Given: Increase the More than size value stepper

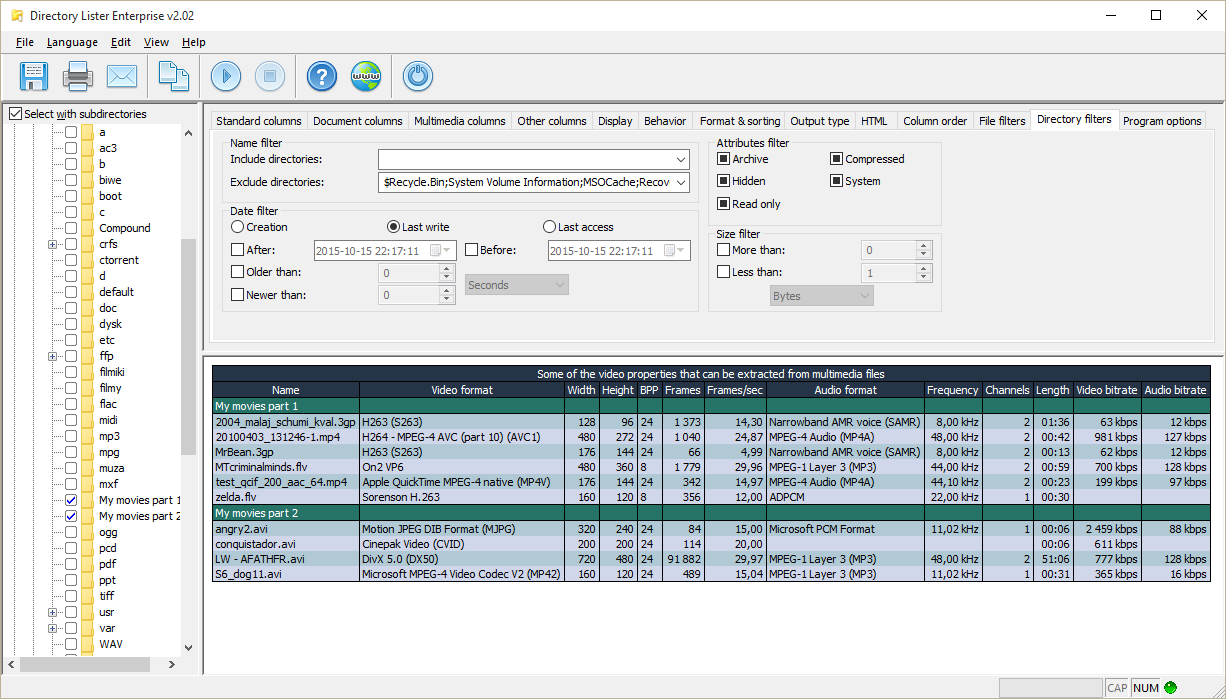Looking at the screenshot, I should [x=921, y=245].
